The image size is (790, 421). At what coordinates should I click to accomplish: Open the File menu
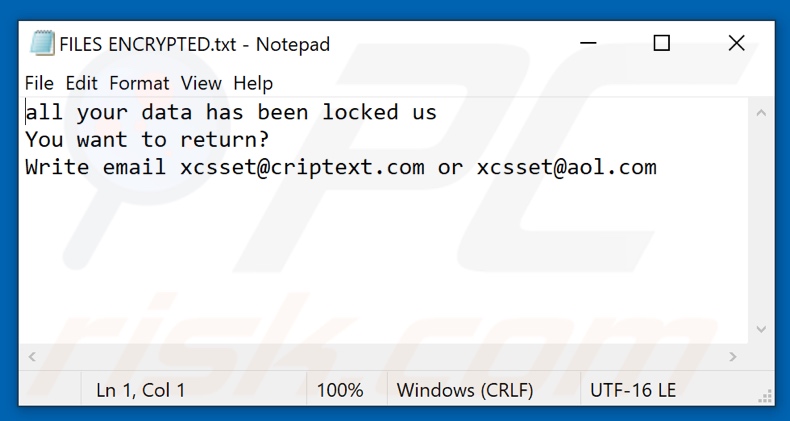(39, 83)
